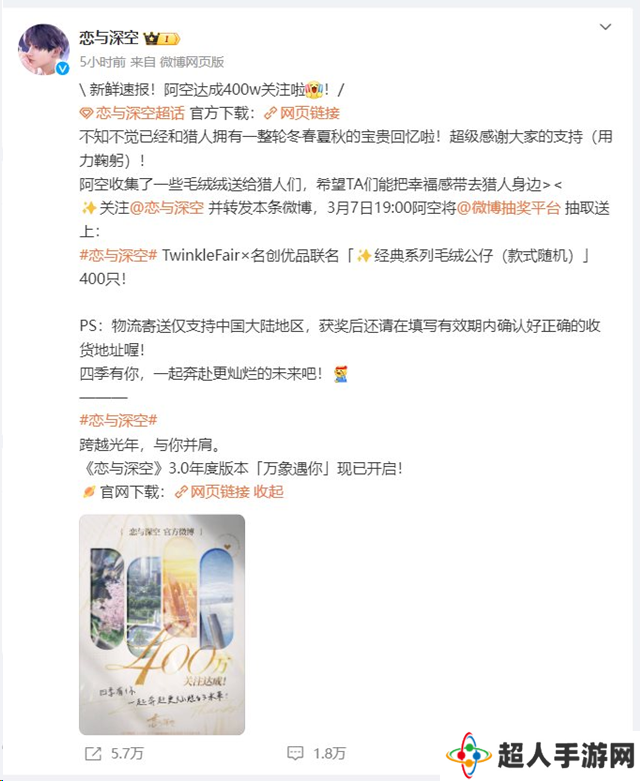Viewport: 640px width, 781px height.
Task: Open the 恋与深空超话 super topic link
Action: coord(140,113)
